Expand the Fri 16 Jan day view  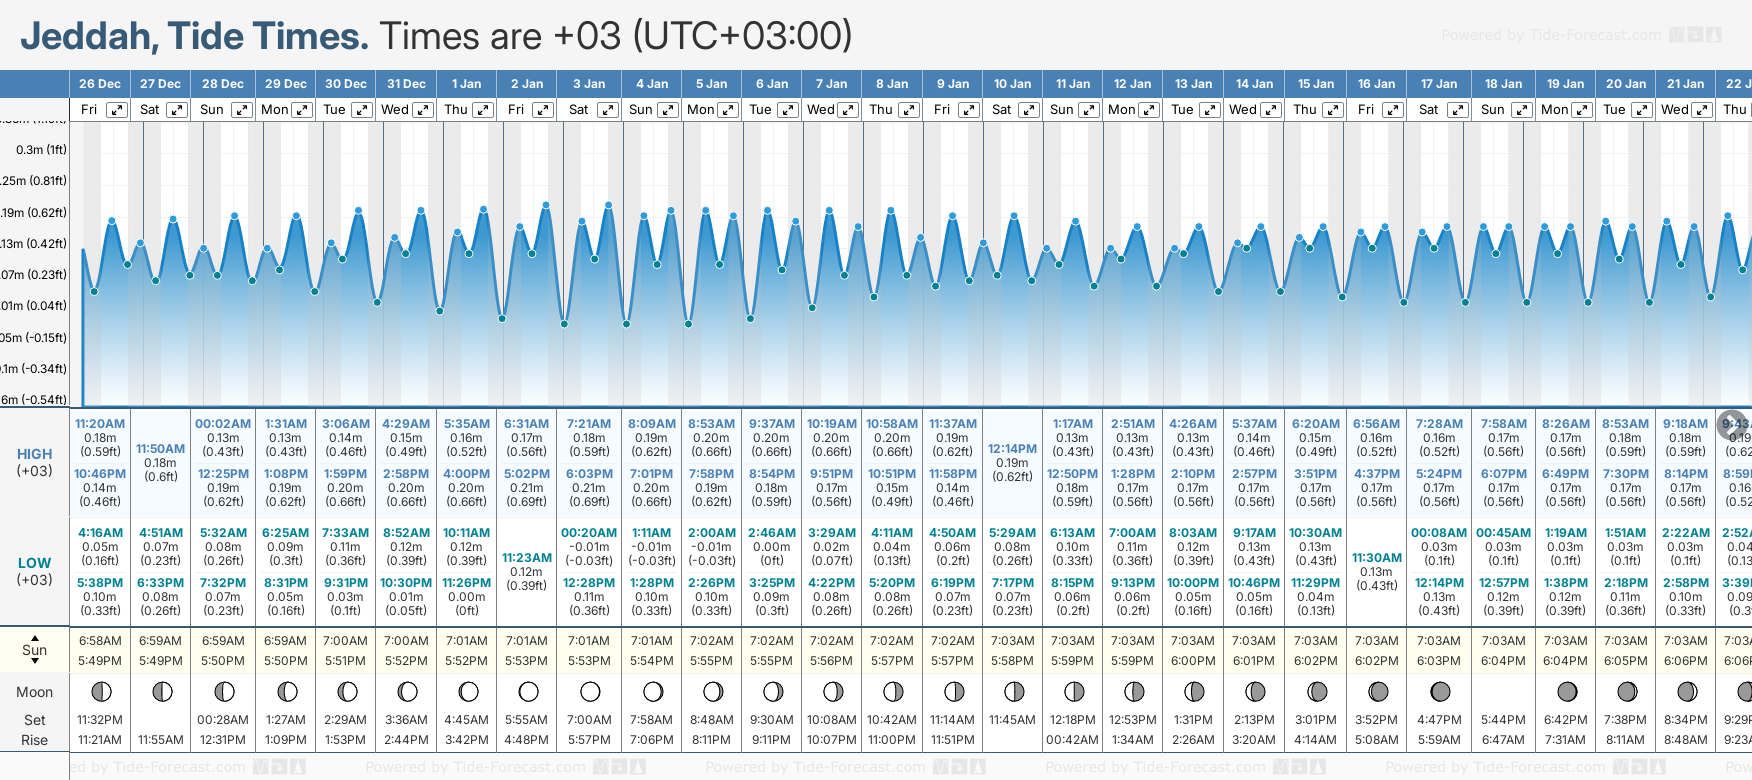[1392, 110]
